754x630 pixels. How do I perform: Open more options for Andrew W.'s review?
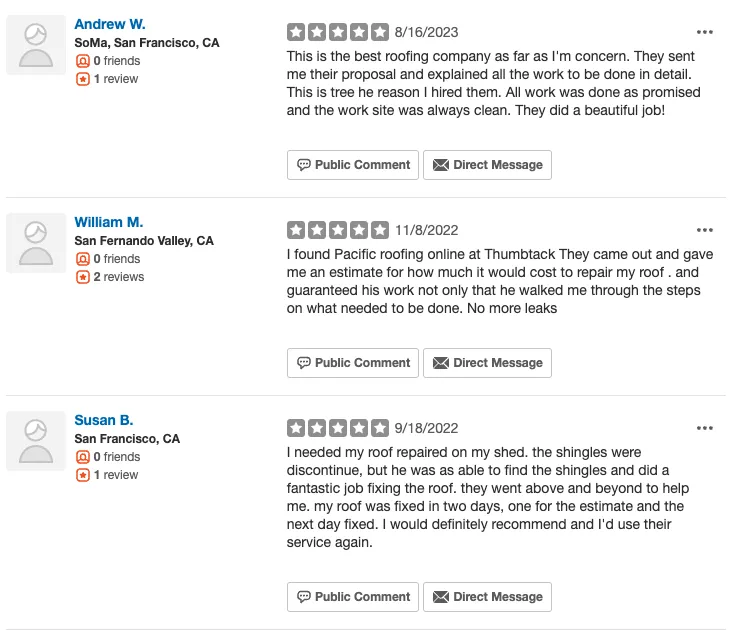(x=705, y=32)
